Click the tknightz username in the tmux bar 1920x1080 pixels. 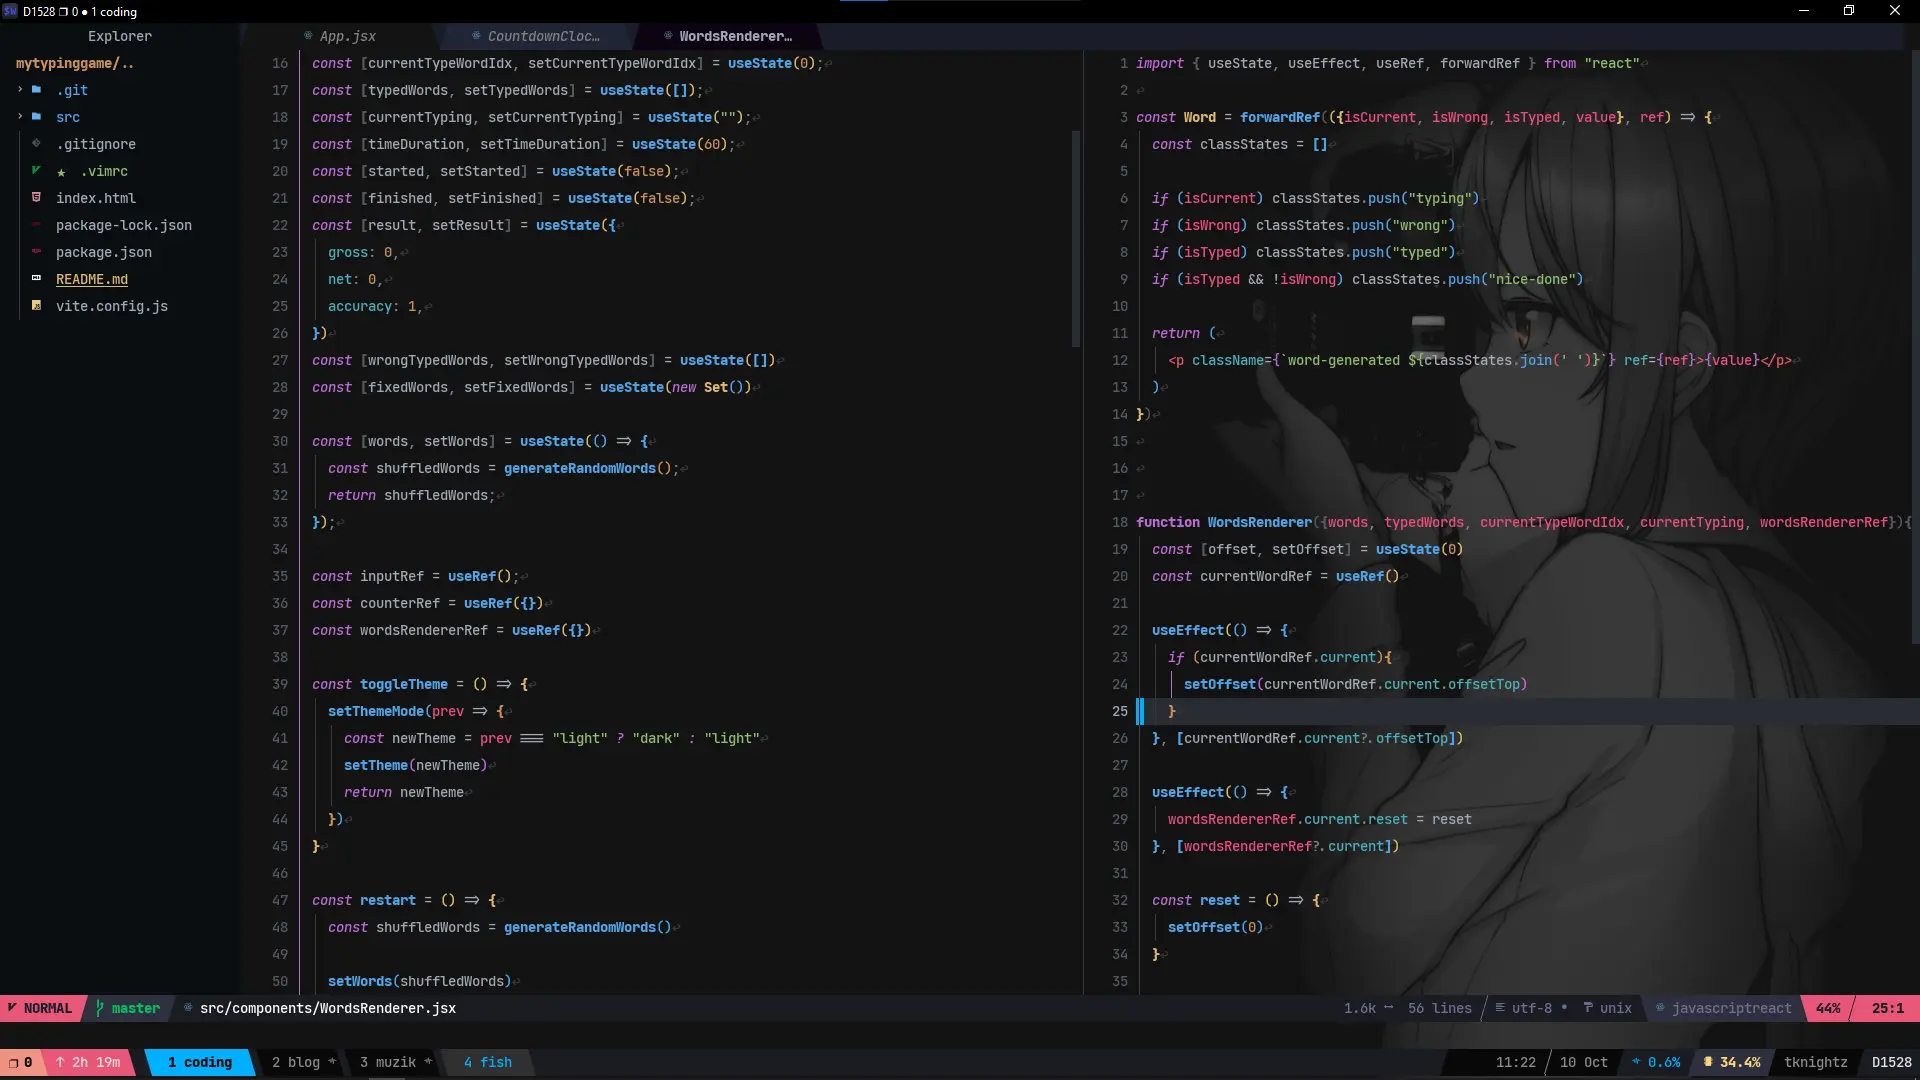[x=1816, y=1062]
